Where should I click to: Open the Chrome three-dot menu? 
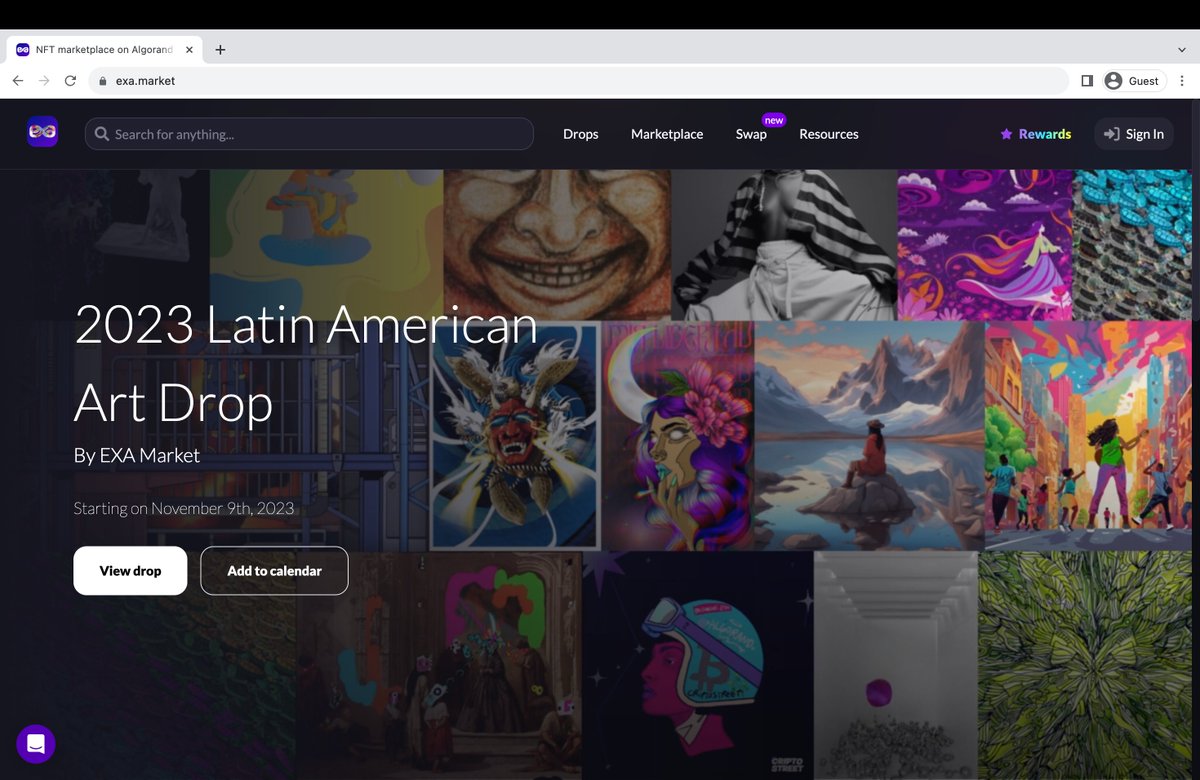[x=1181, y=81]
